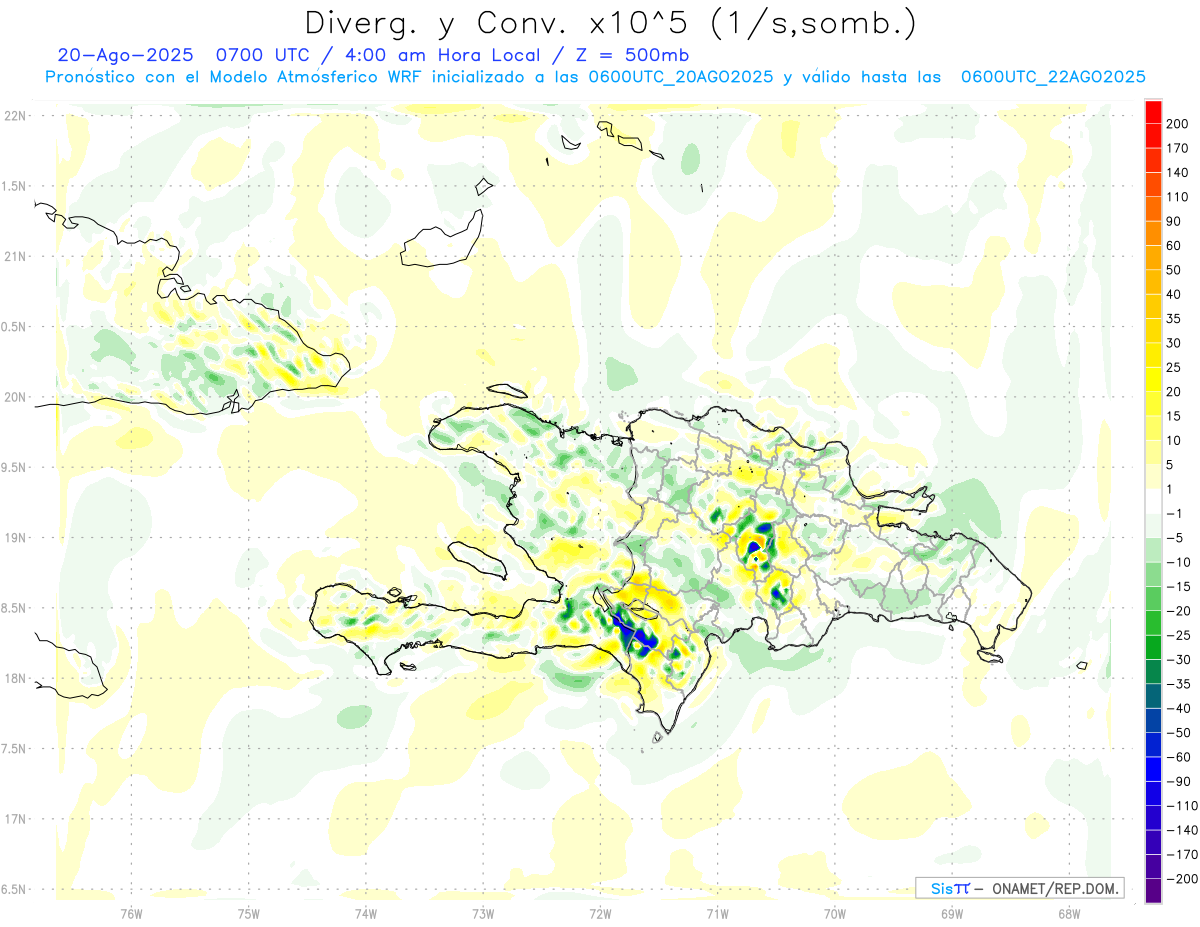
Task: Click the '-25' color scale label
Action: tap(1181, 635)
